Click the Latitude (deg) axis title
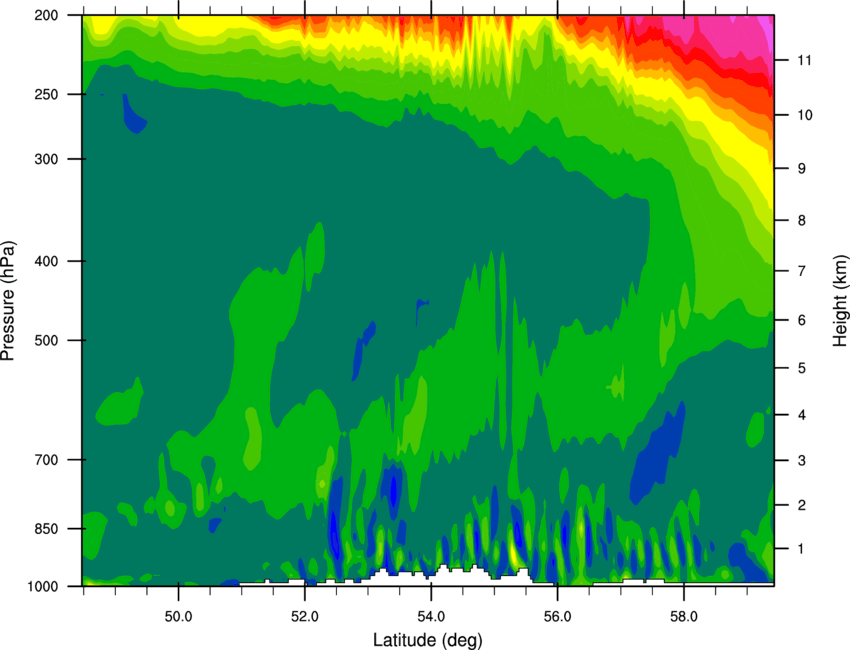The height and width of the screenshot is (650, 850). (x=428, y=640)
